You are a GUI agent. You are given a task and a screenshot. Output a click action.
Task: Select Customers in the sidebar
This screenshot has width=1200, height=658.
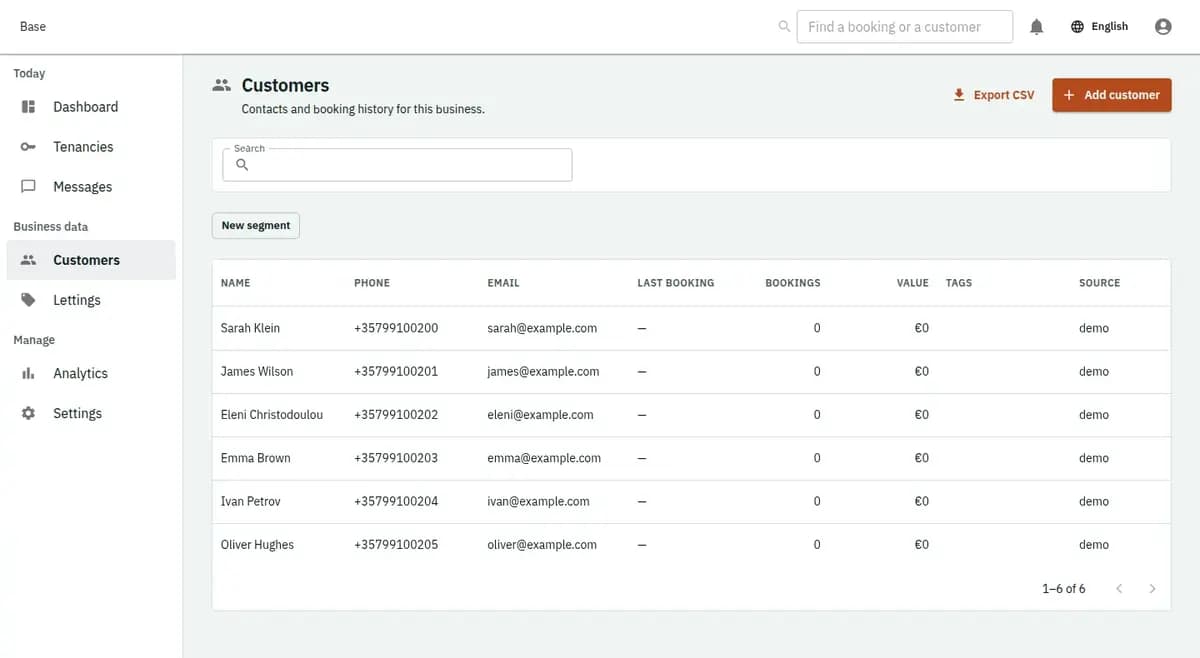[x=91, y=260]
